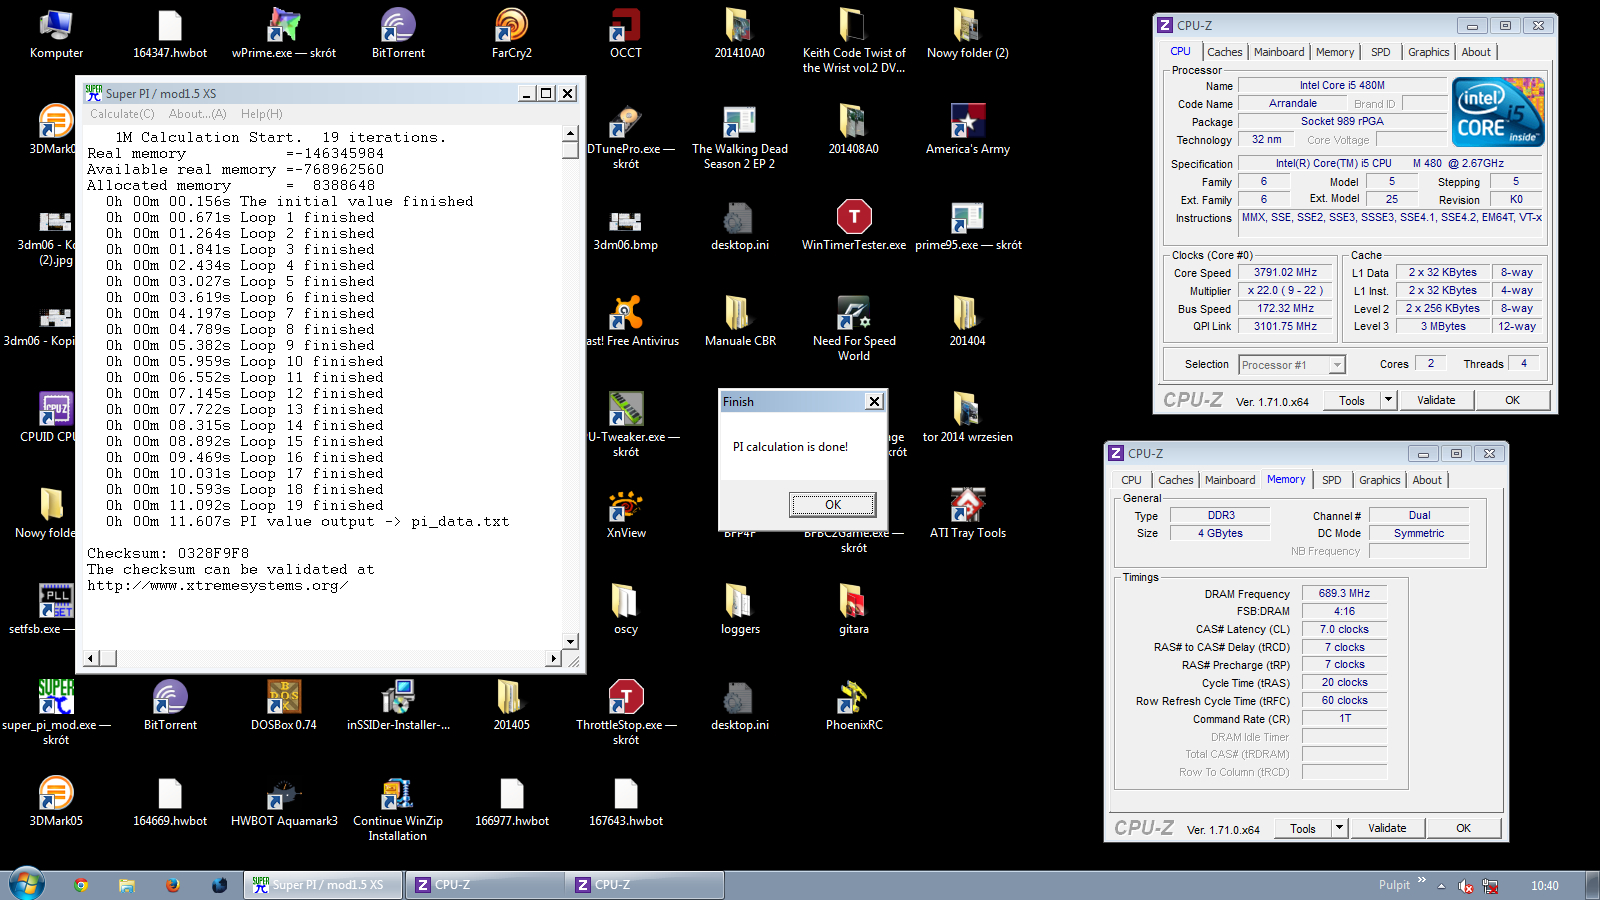The height and width of the screenshot is (900, 1600).
Task: Click the Core Speed value 3791.02 MHz
Action: tap(1285, 272)
